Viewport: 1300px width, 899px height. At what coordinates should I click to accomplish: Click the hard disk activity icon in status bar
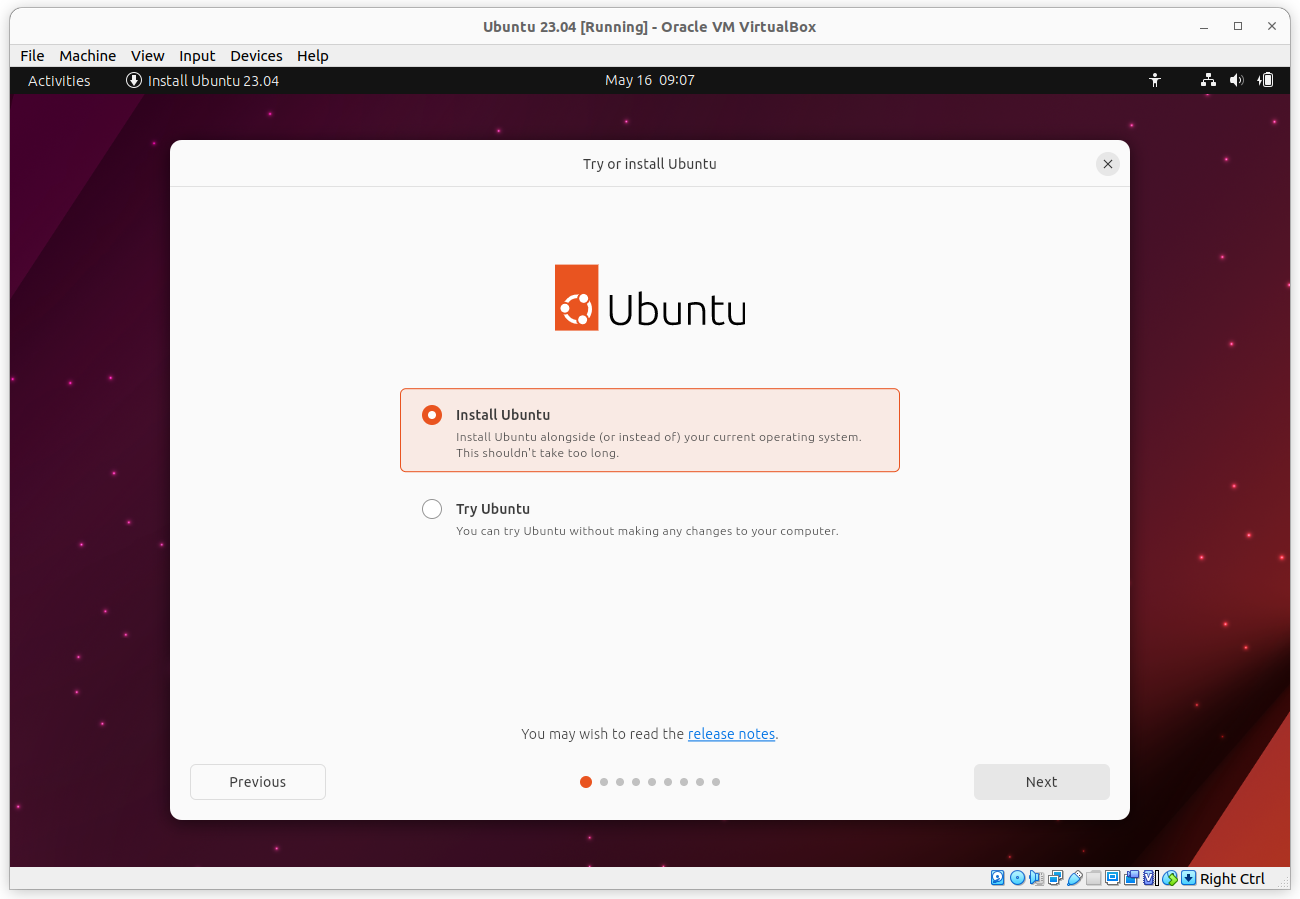tap(998, 878)
